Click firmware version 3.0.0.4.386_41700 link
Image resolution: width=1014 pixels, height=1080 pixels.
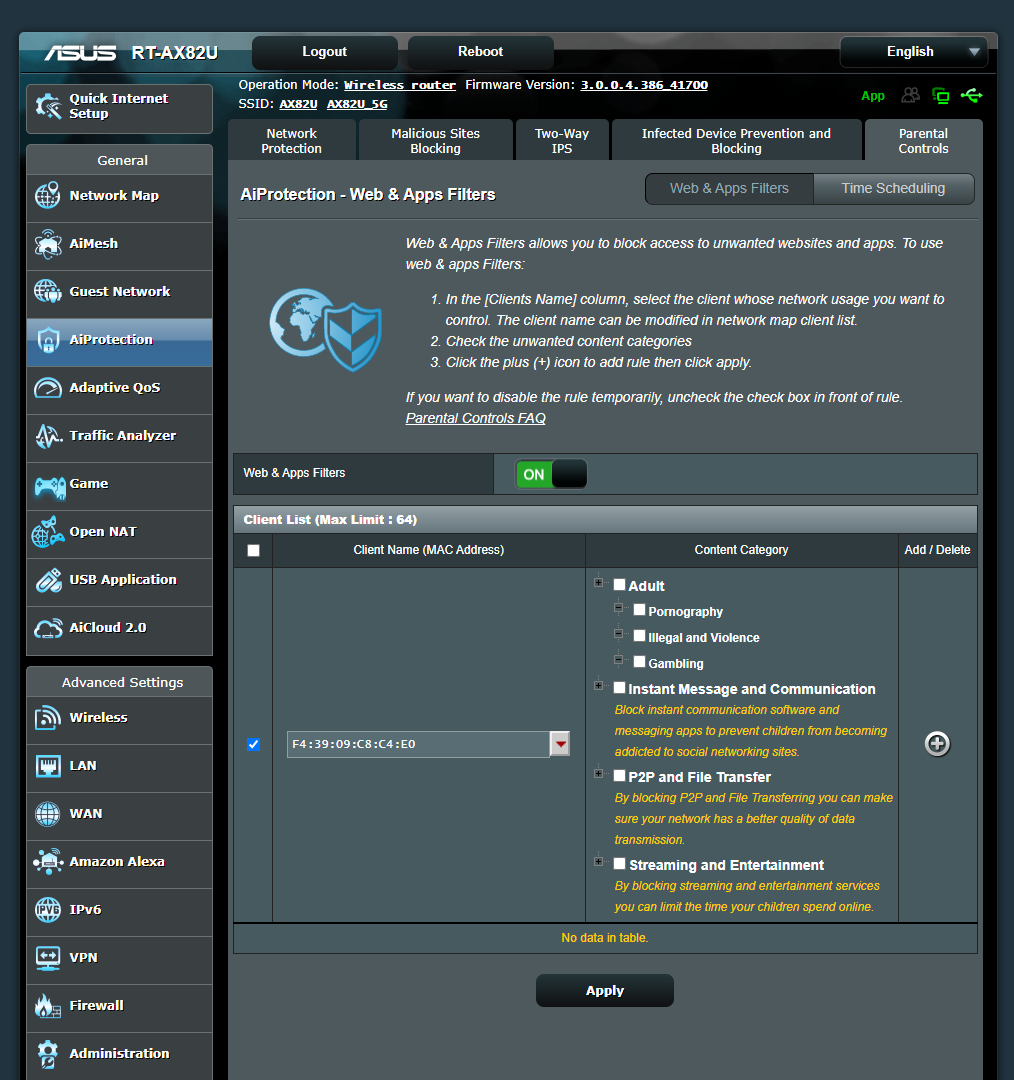coord(644,85)
